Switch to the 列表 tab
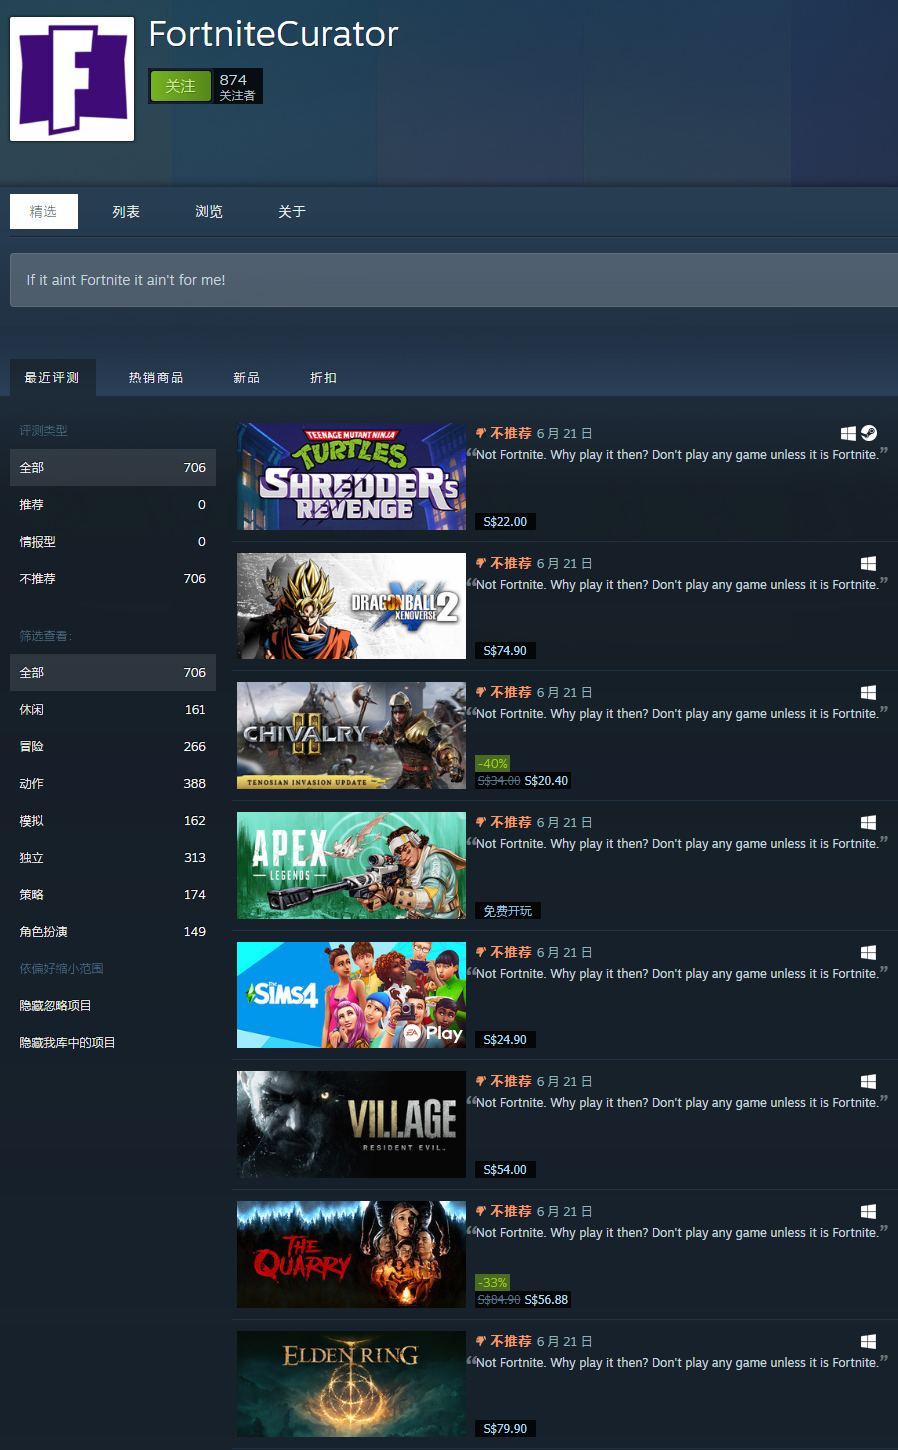Image resolution: width=898 pixels, height=1450 pixels. (x=126, y=211)
